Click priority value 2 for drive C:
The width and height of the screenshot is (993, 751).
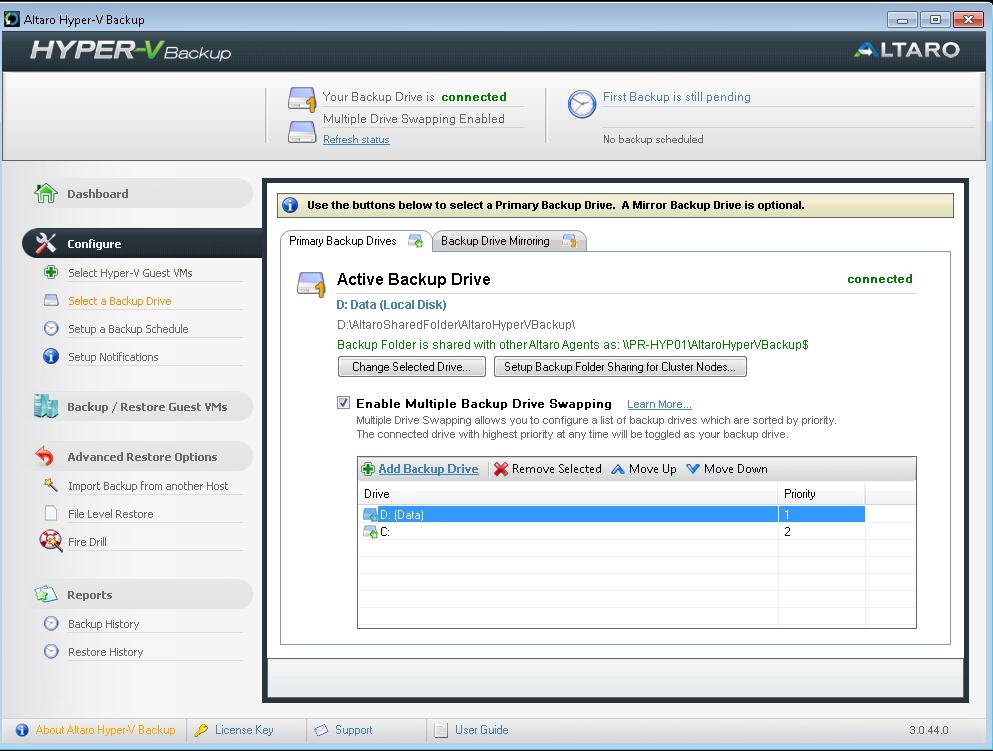(x=787, y=532)
